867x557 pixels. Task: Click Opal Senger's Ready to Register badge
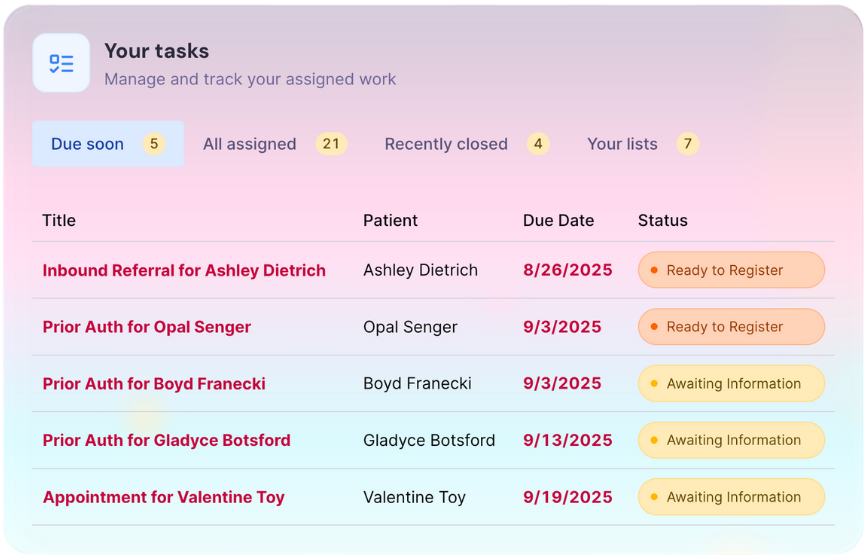click(731, 327)
